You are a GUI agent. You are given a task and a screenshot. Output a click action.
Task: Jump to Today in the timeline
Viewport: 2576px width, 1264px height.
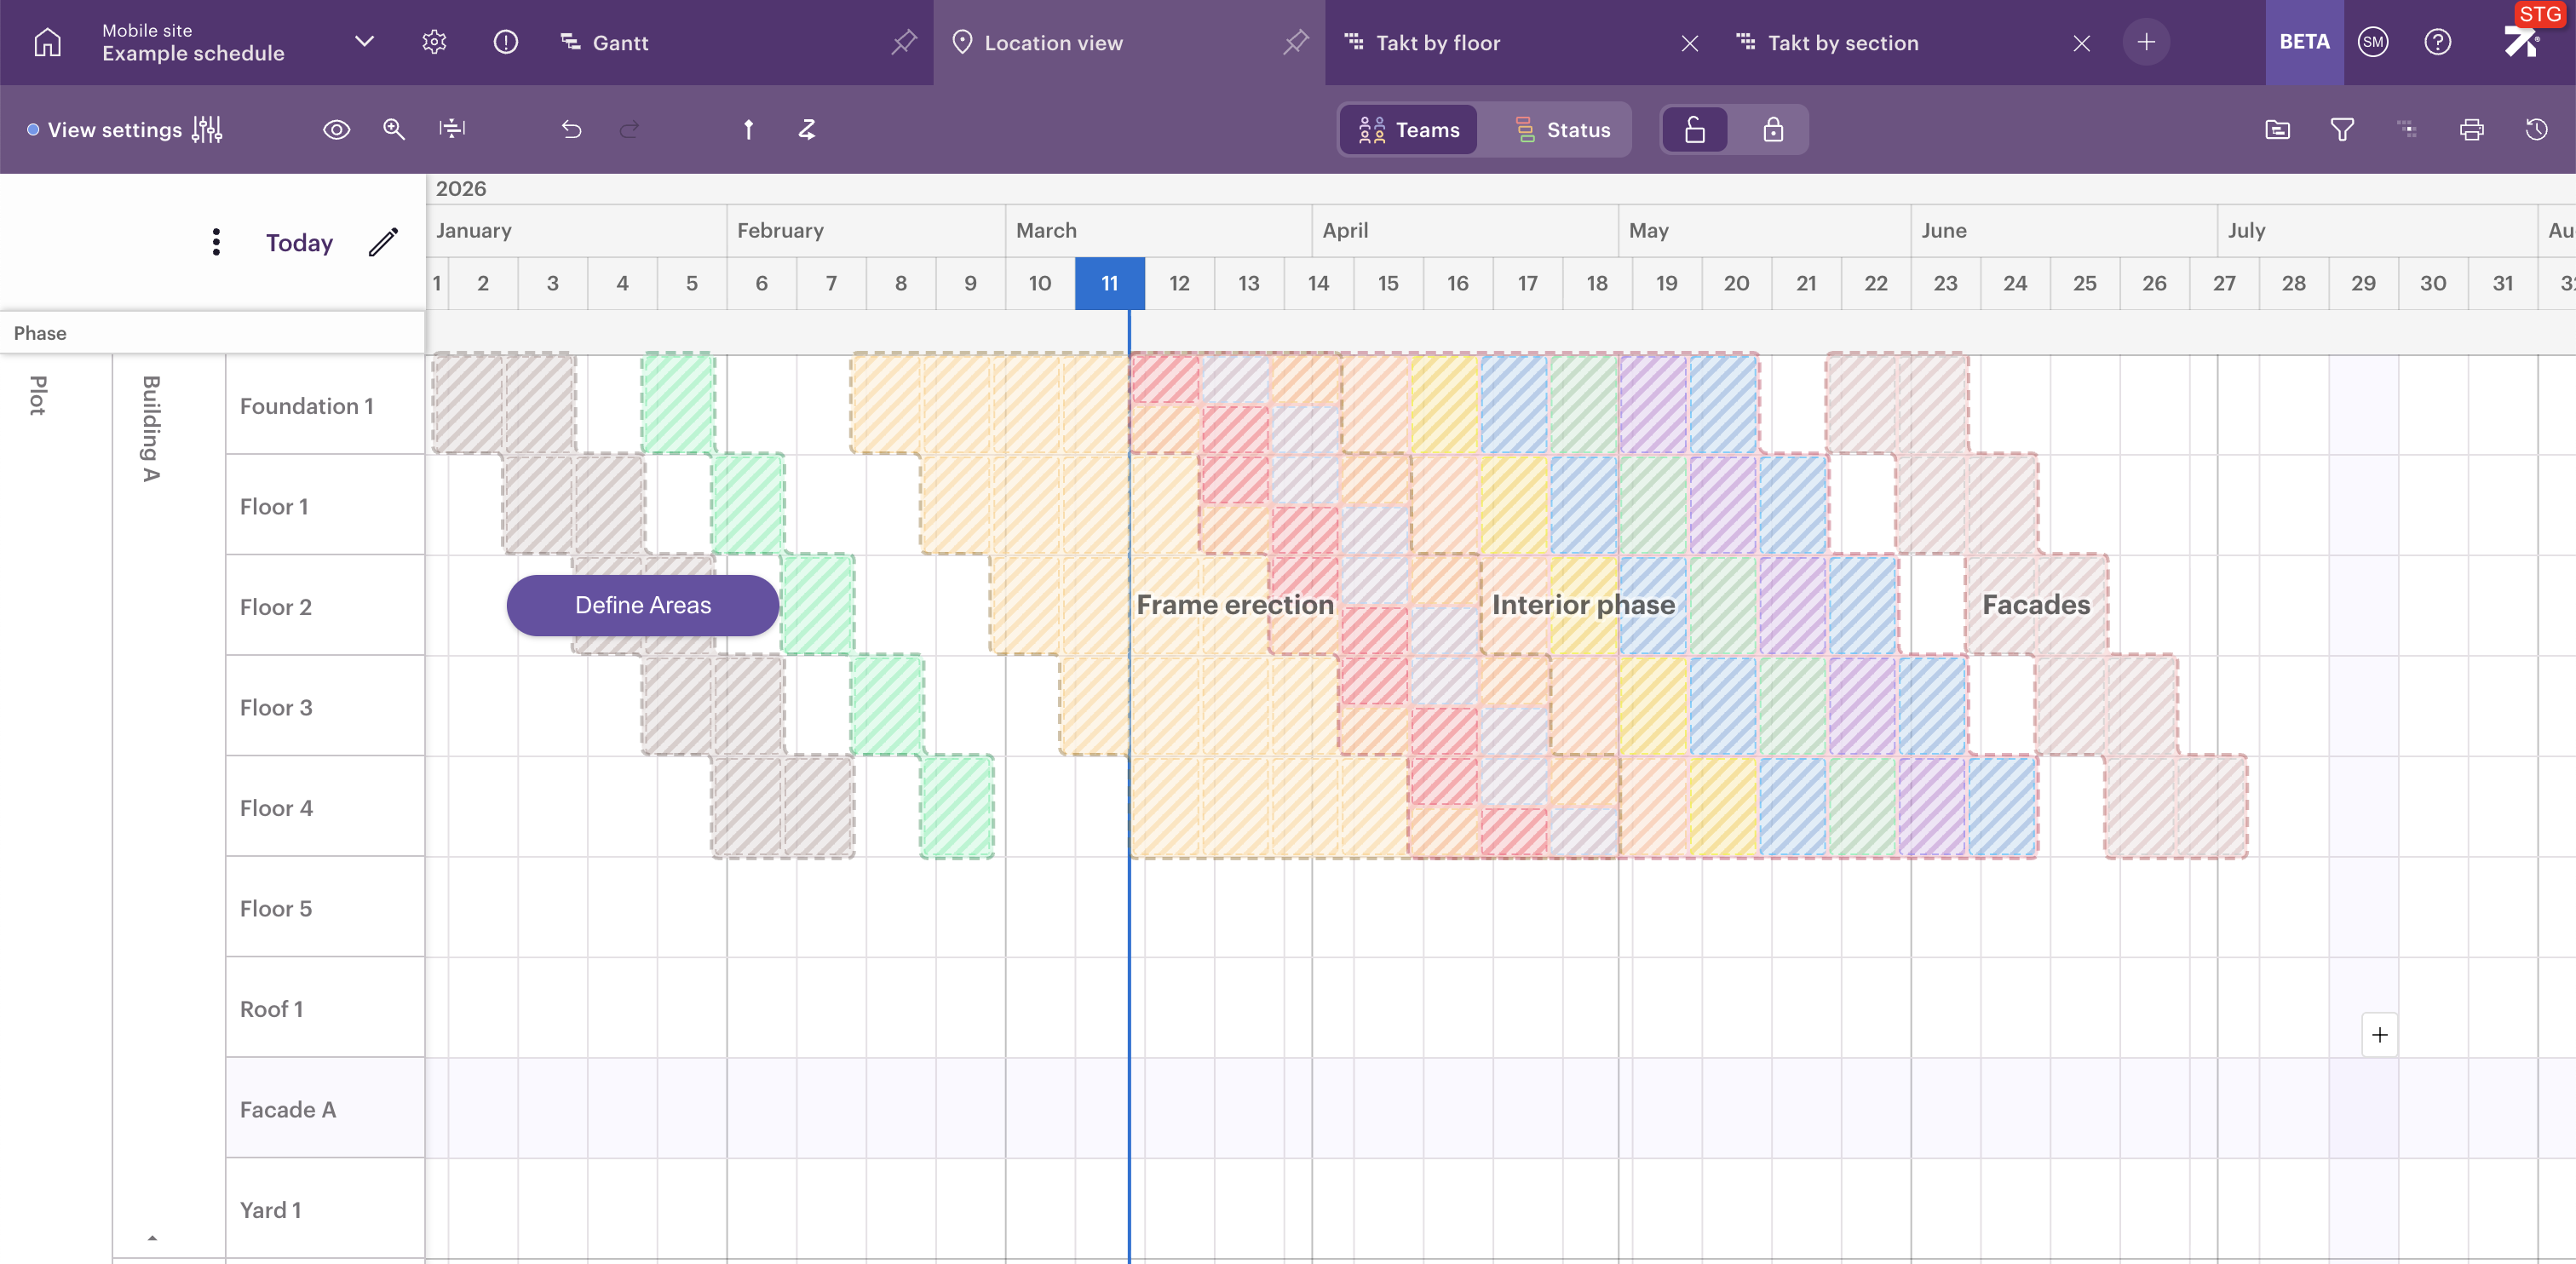[299, 242]
